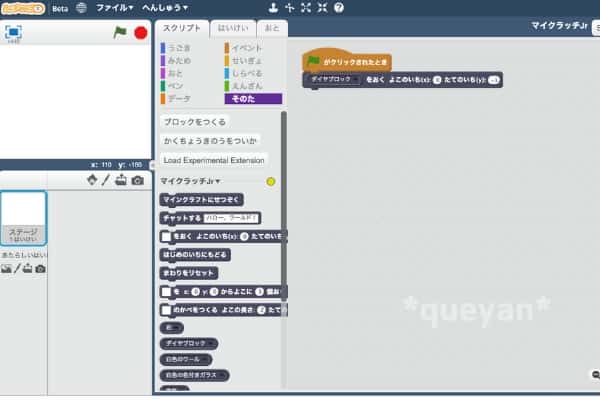Open the ファイル menu
This screenshot has width=600, height=400.
pos(114,8)
